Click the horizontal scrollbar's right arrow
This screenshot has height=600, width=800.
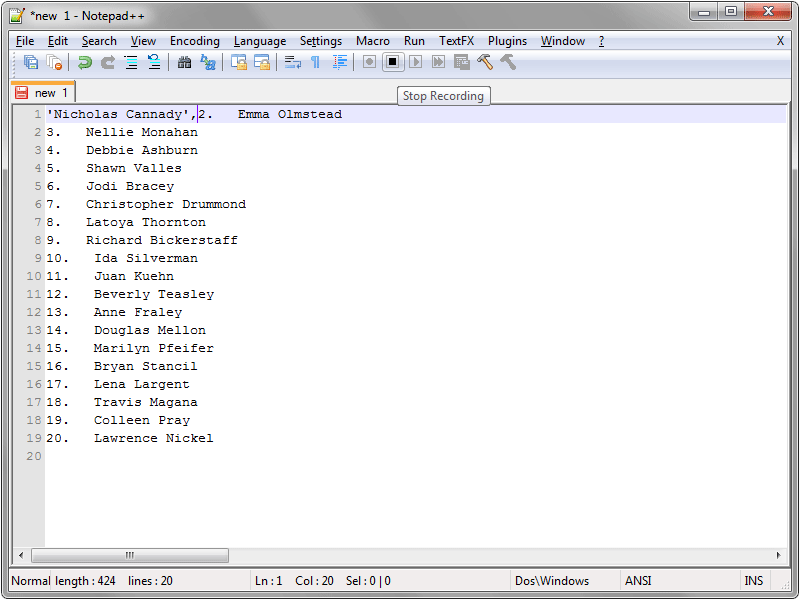[779, 555]
